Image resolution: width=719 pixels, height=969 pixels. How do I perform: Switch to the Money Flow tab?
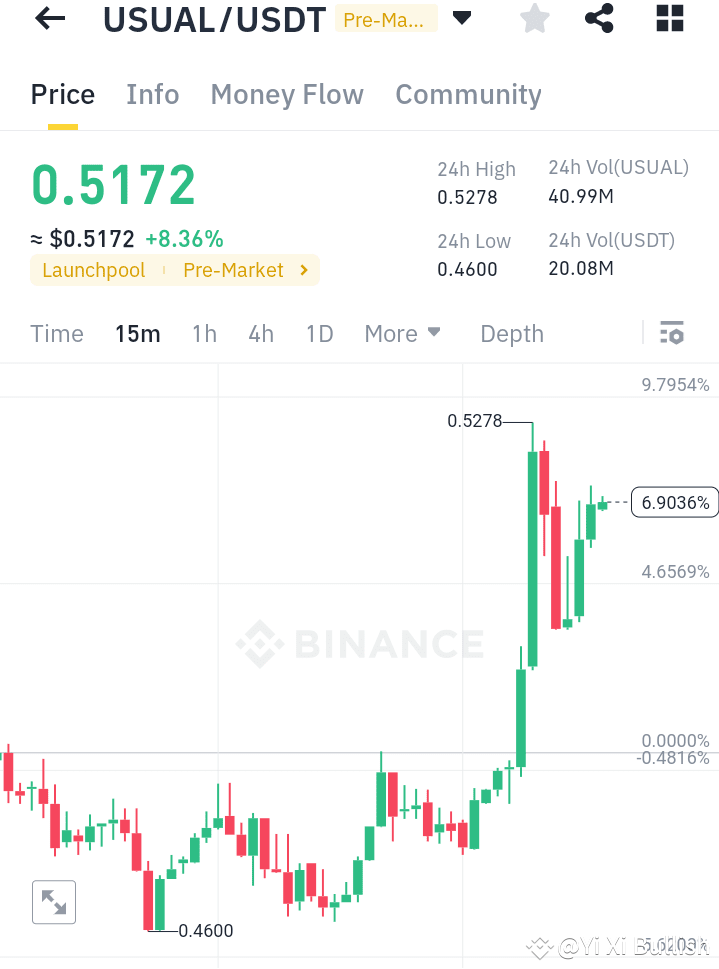287,94
